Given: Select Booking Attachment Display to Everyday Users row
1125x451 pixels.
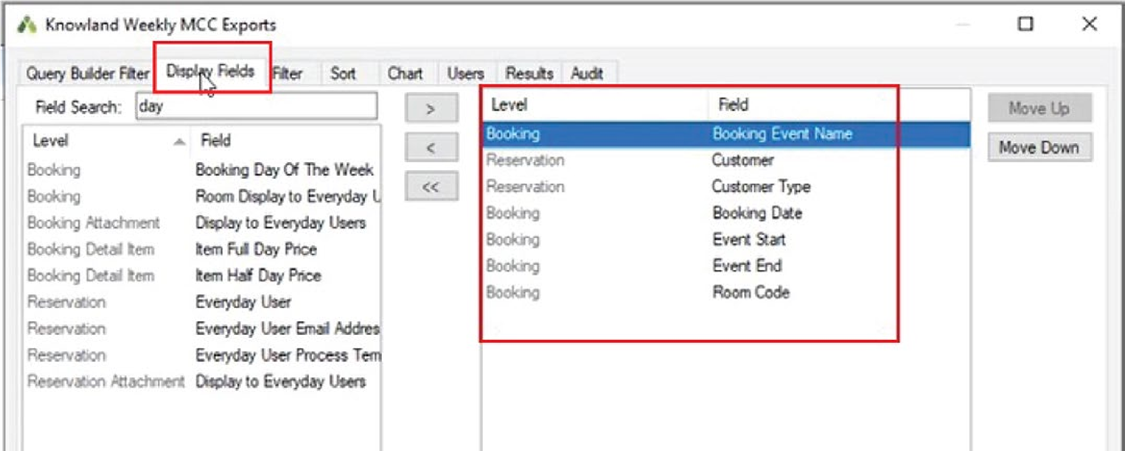Looking at the screenshot, I should click(x=202, y=223).
